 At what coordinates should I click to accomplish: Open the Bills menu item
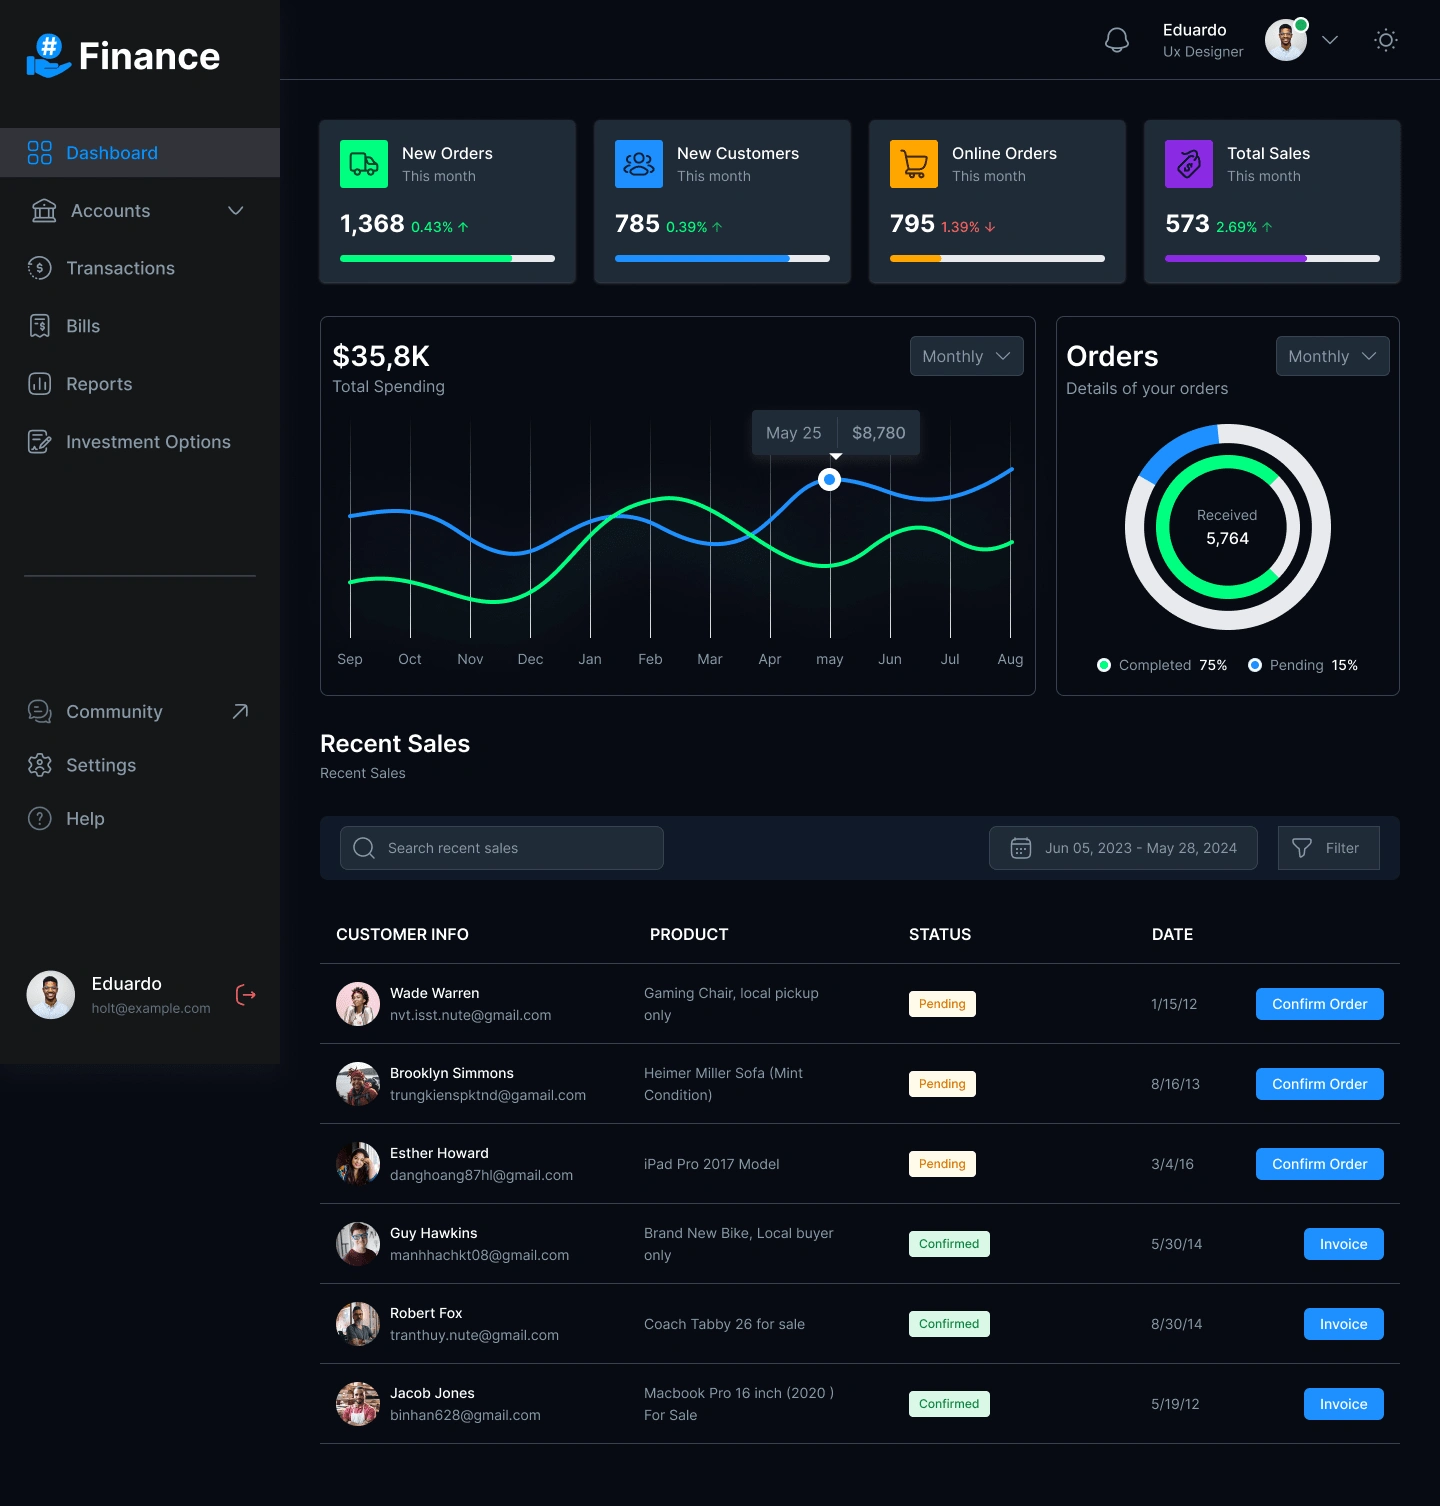pyautogui.click(x=83, y=326)
